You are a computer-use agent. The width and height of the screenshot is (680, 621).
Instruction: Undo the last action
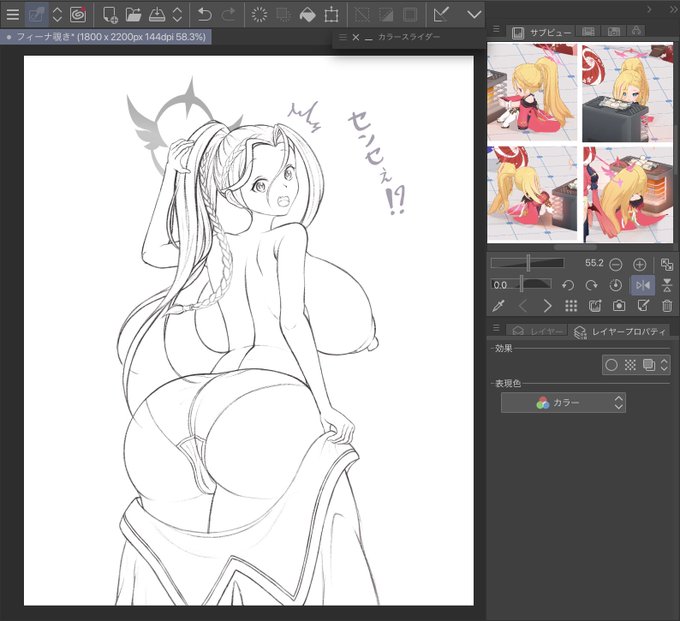pos(204,15)
